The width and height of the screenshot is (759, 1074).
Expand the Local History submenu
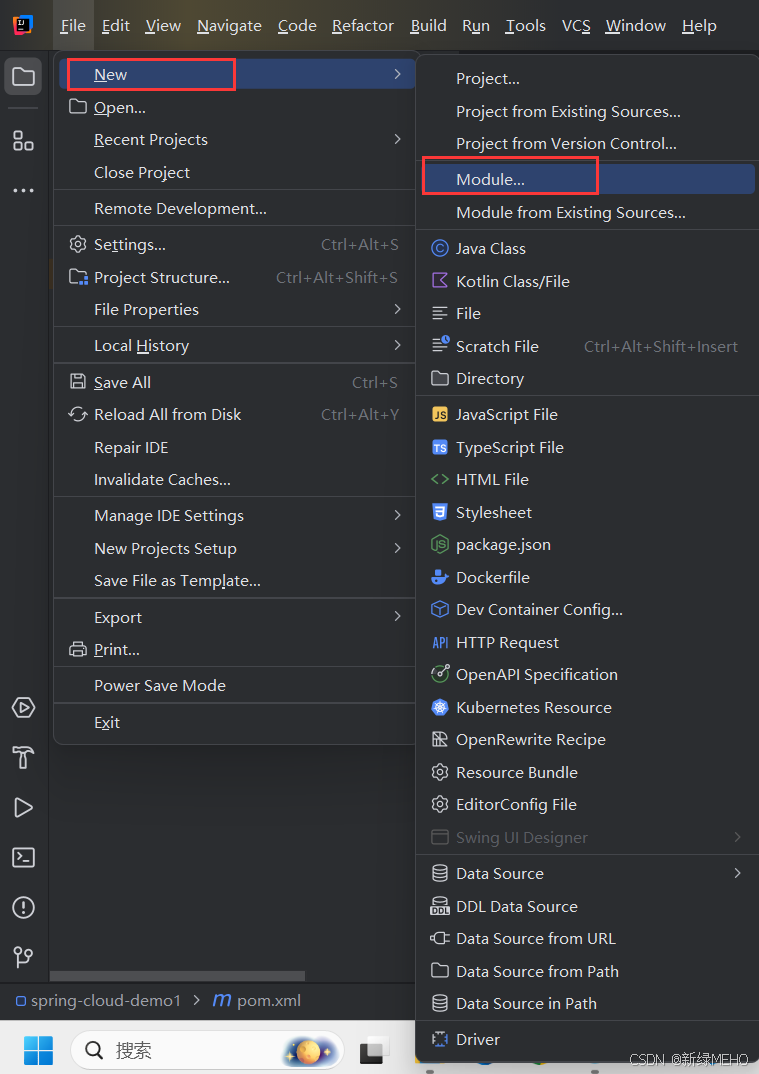(x=141, y=346)
